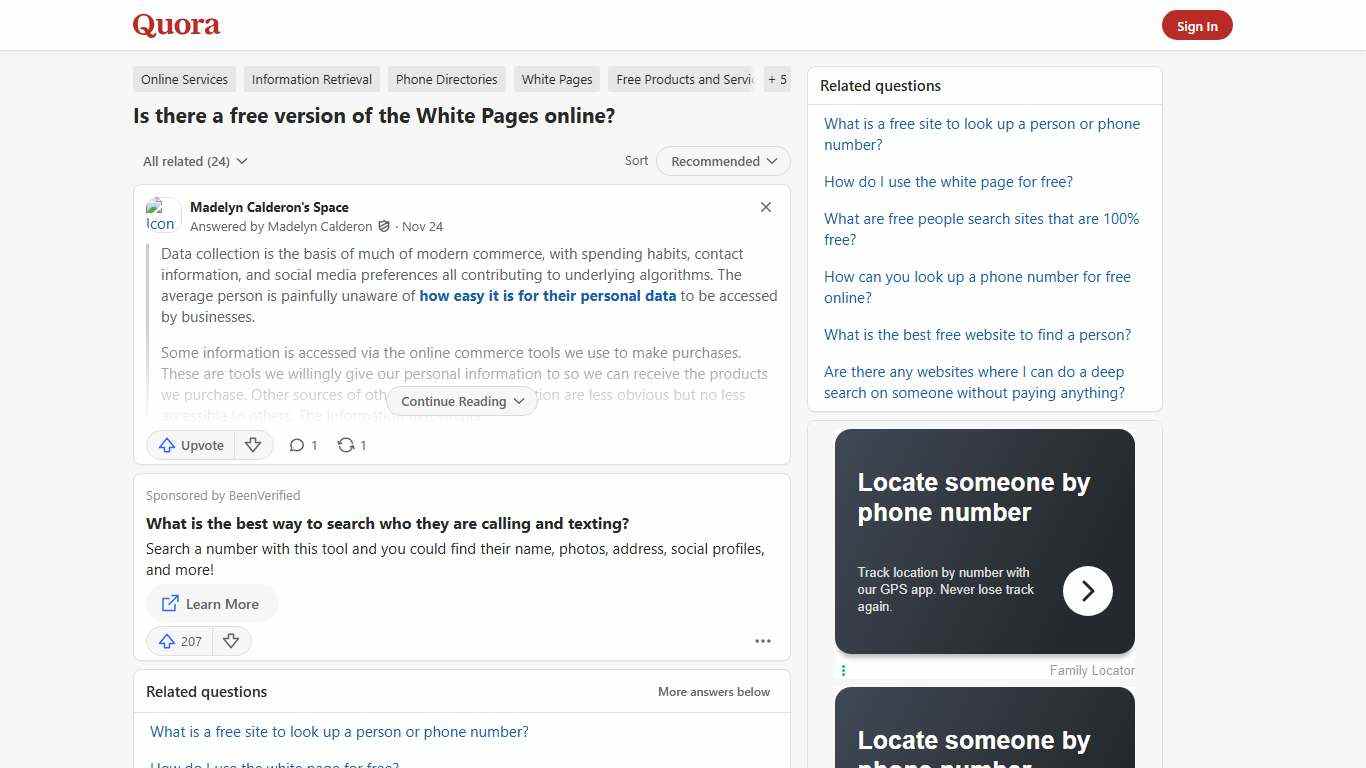Dismiss Madelyn Calderon's answer with the X

(765, 207)
